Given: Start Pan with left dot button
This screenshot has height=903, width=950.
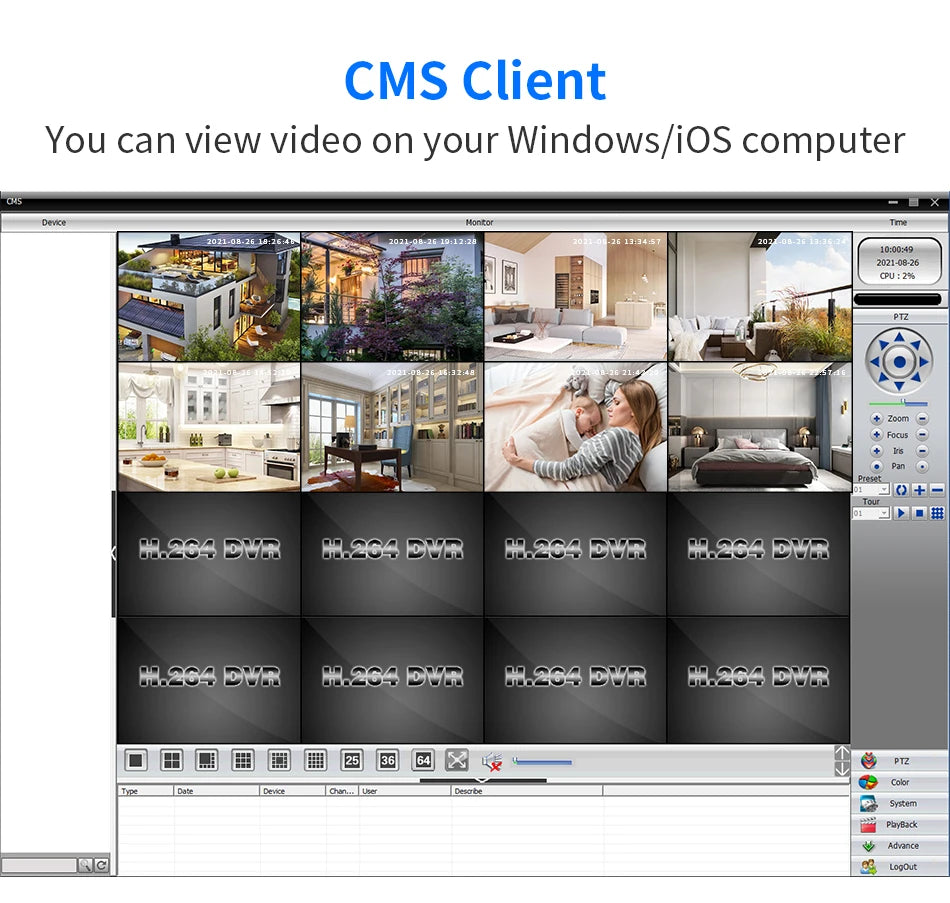Looking at the screenshot, I should (876, 466).
